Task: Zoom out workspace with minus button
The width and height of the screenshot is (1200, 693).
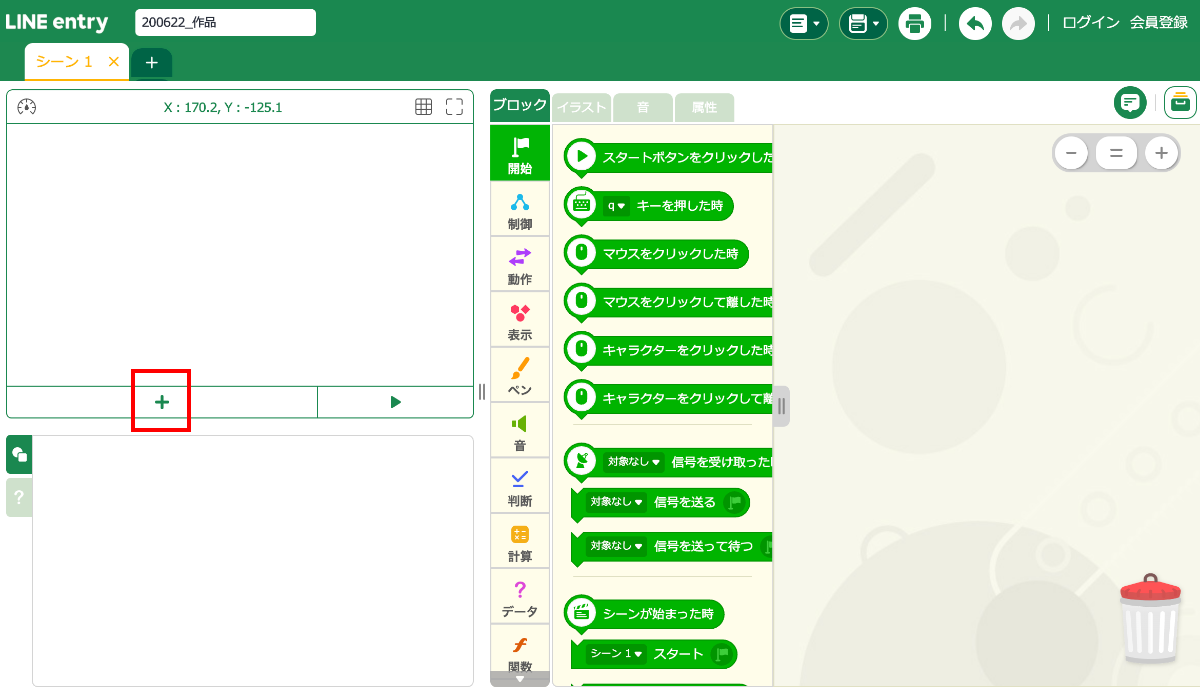Action: click(1071, 153)
